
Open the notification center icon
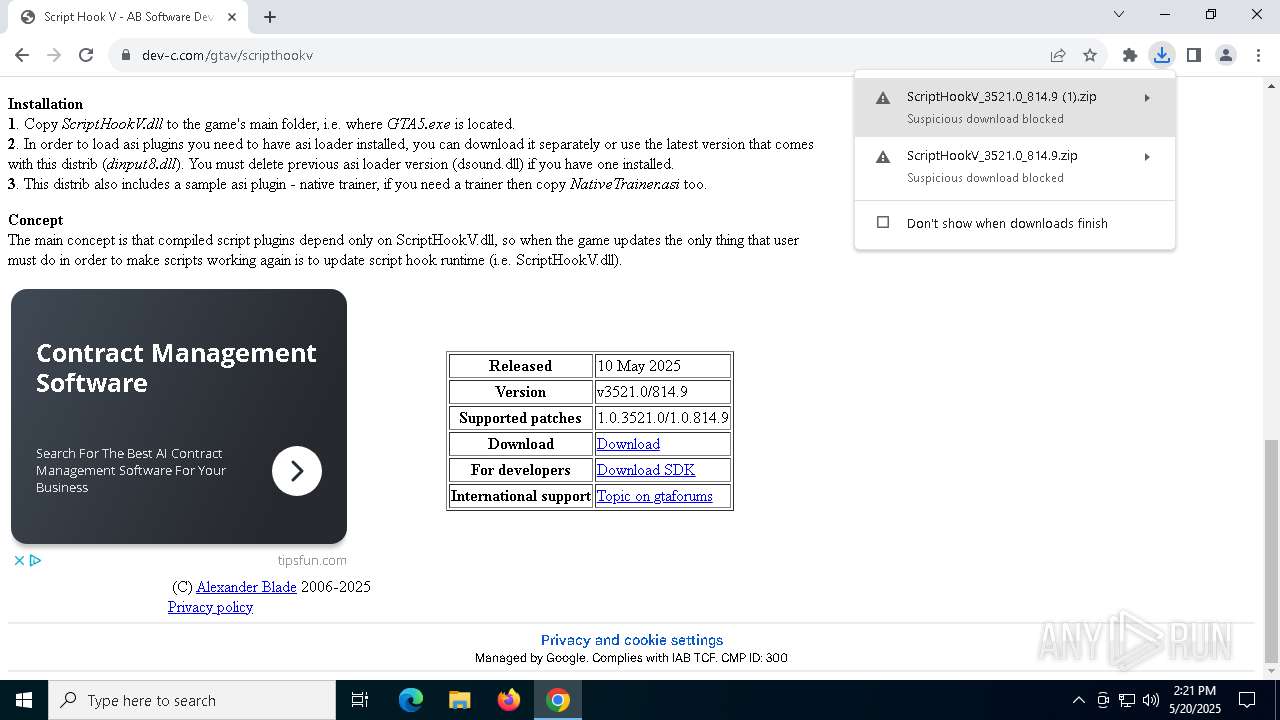pos(1248,700)
